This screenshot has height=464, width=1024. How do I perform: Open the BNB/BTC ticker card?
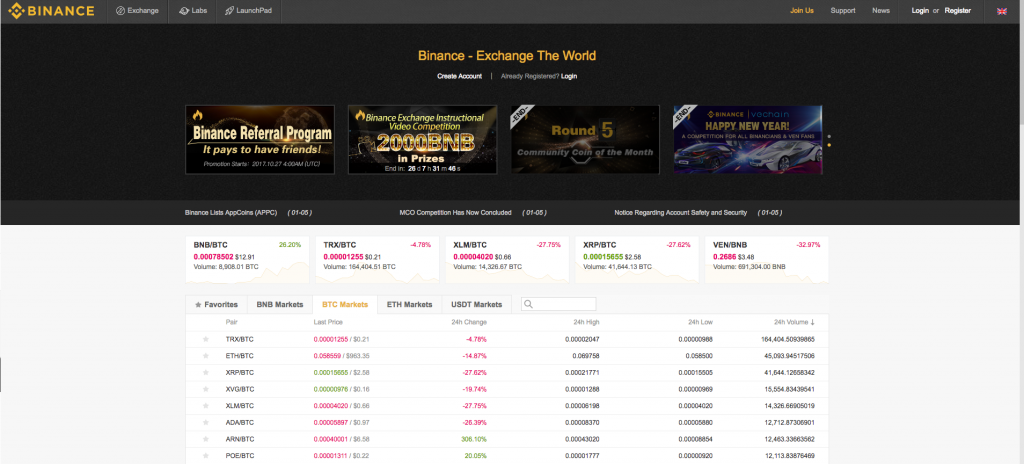coord(247,257)
